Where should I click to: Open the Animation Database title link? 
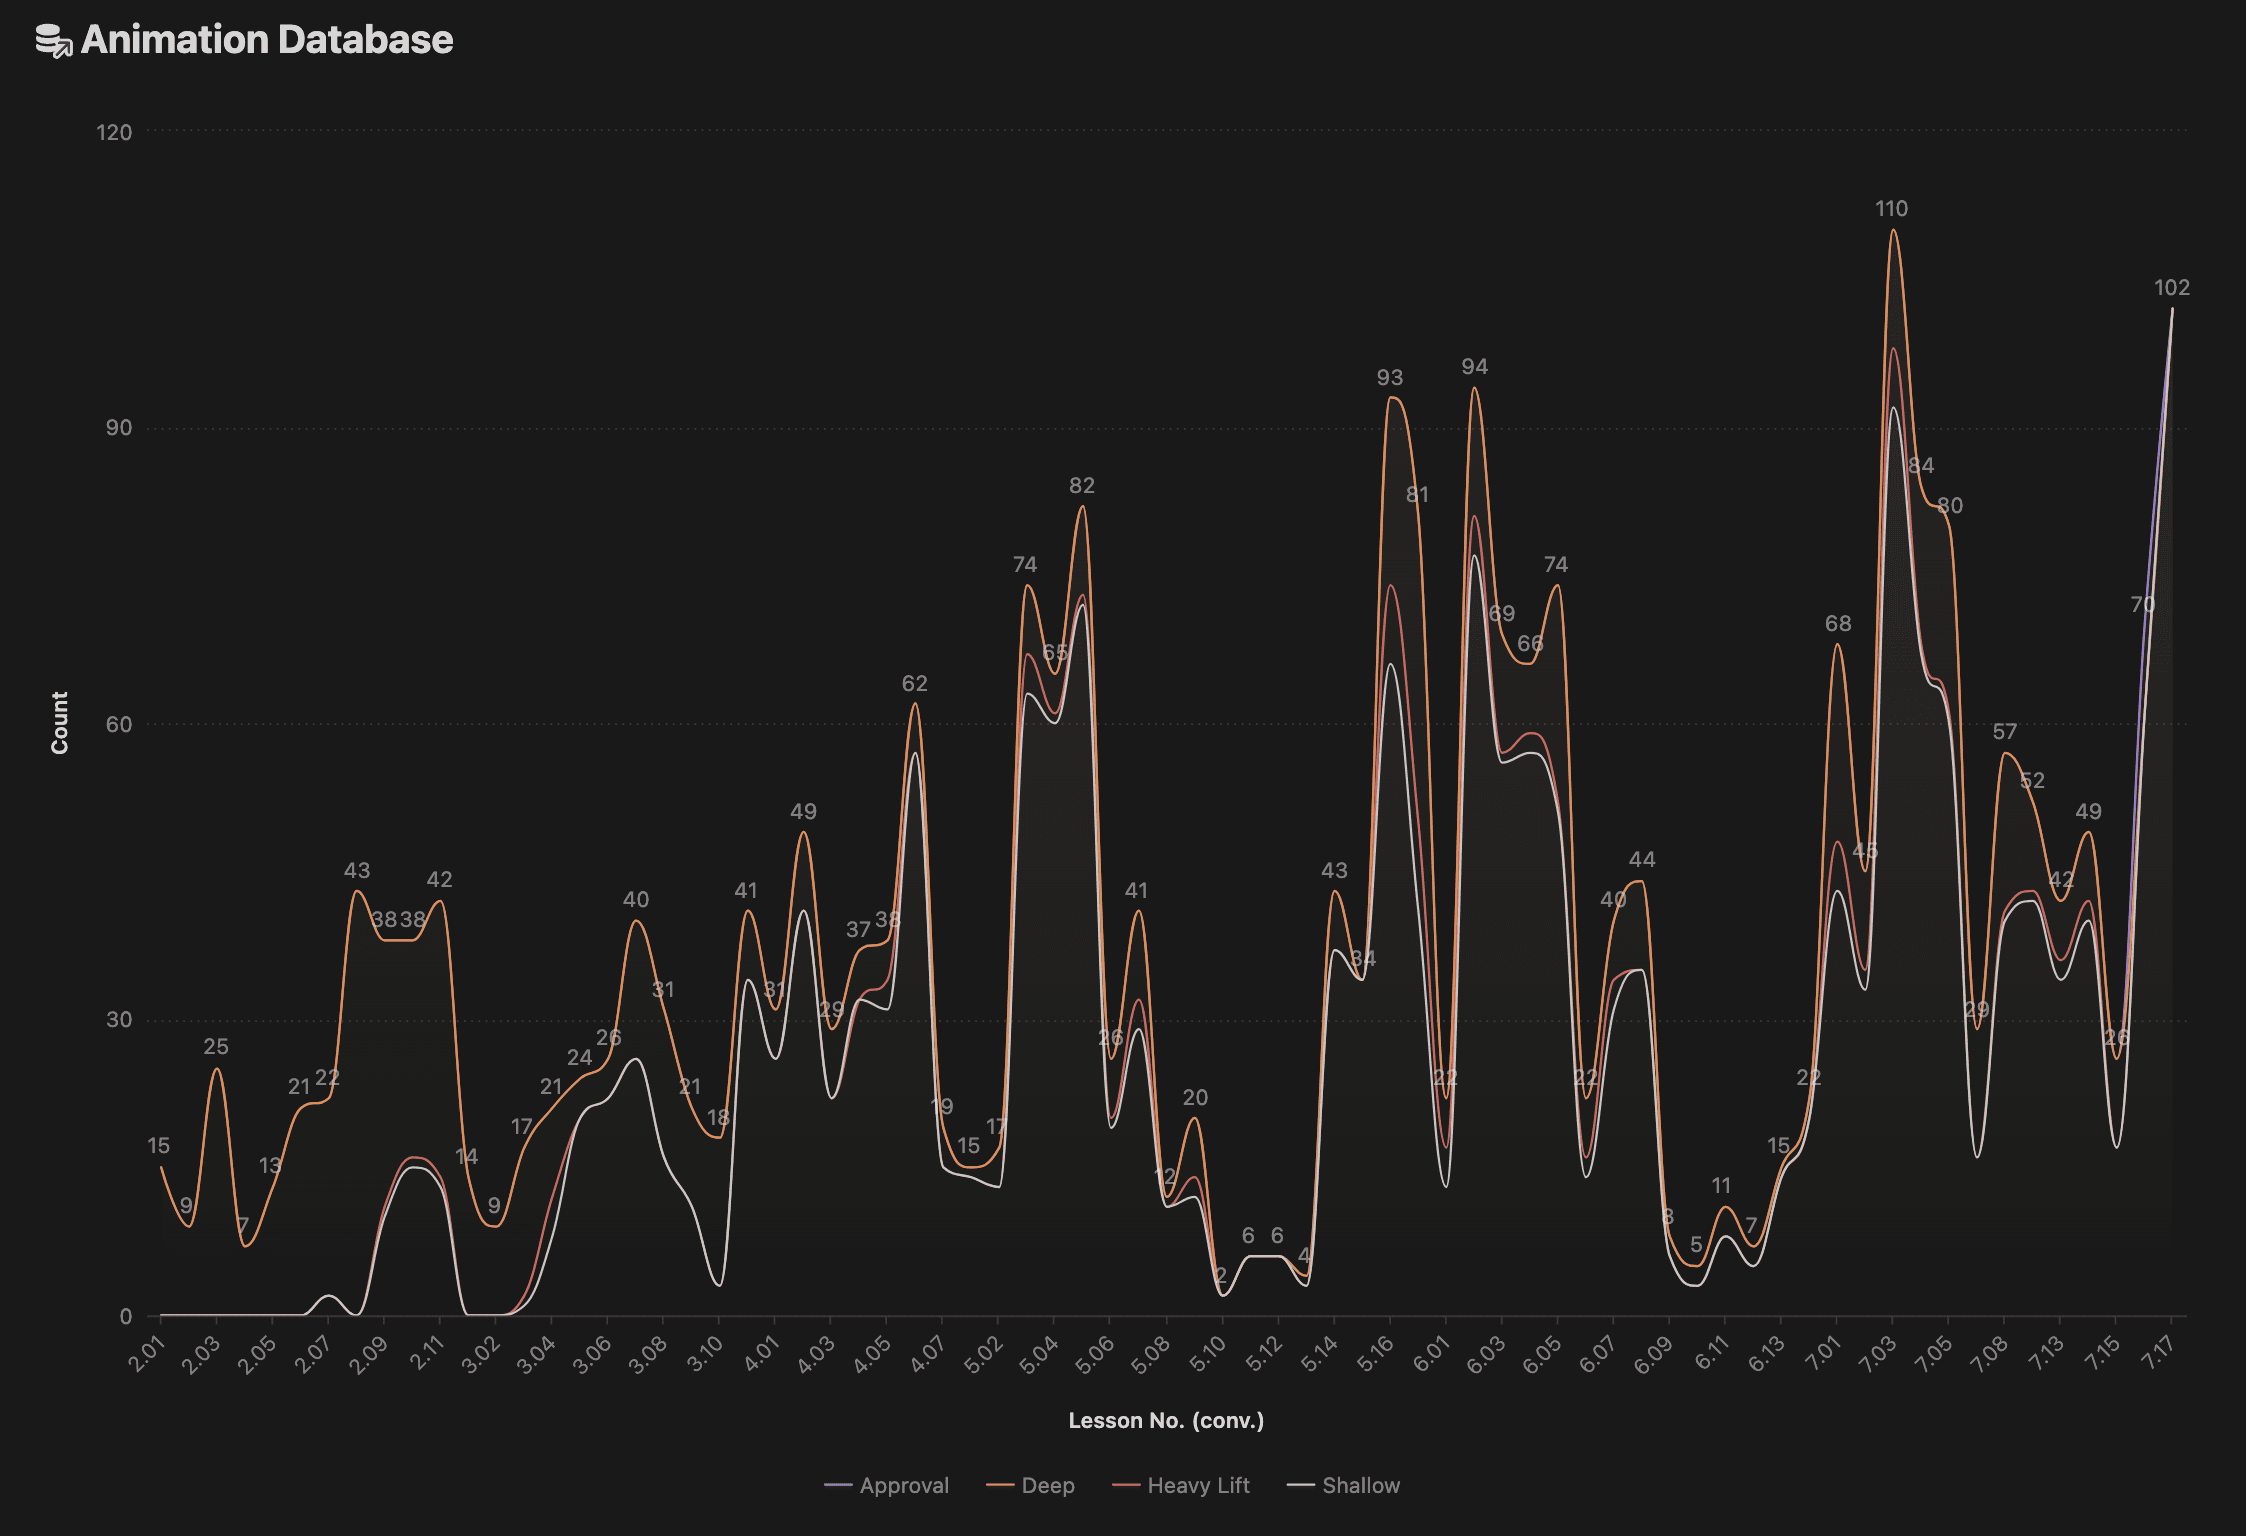(x=267, y=40)
